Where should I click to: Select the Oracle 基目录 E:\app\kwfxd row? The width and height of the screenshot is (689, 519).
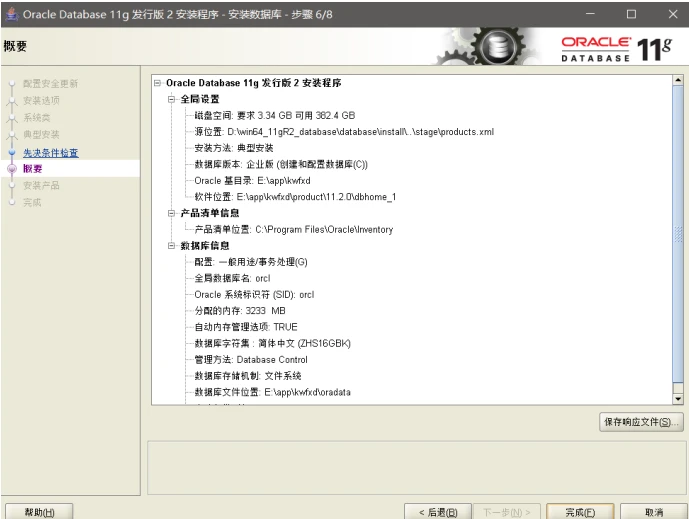(x=252, y=181)
